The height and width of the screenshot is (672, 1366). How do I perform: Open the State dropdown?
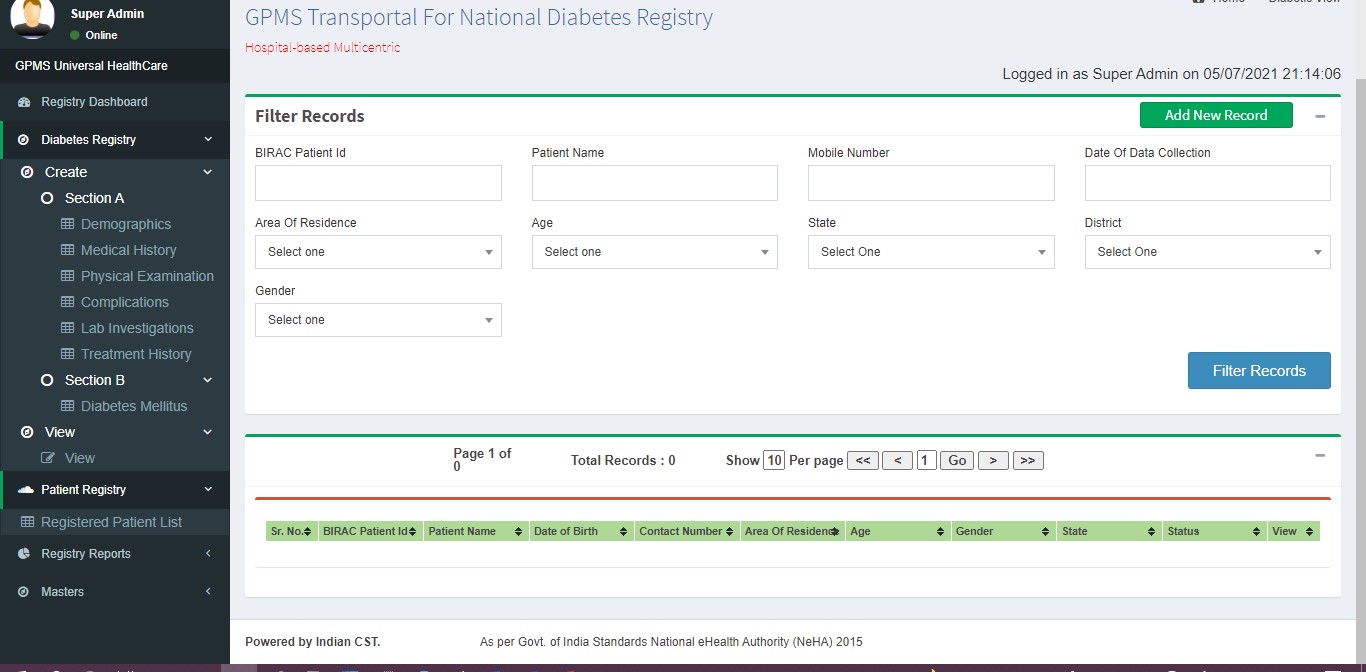click(x=930, y=252)
